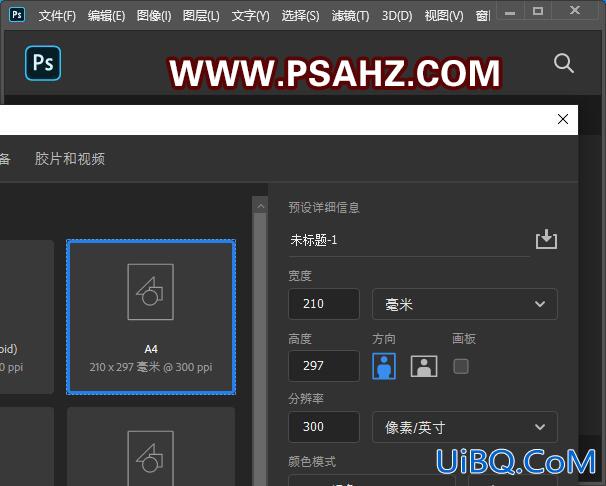Enable the 画板 artboard checkbox
Viewport: 606px width, 486px height.
[461, 366]
